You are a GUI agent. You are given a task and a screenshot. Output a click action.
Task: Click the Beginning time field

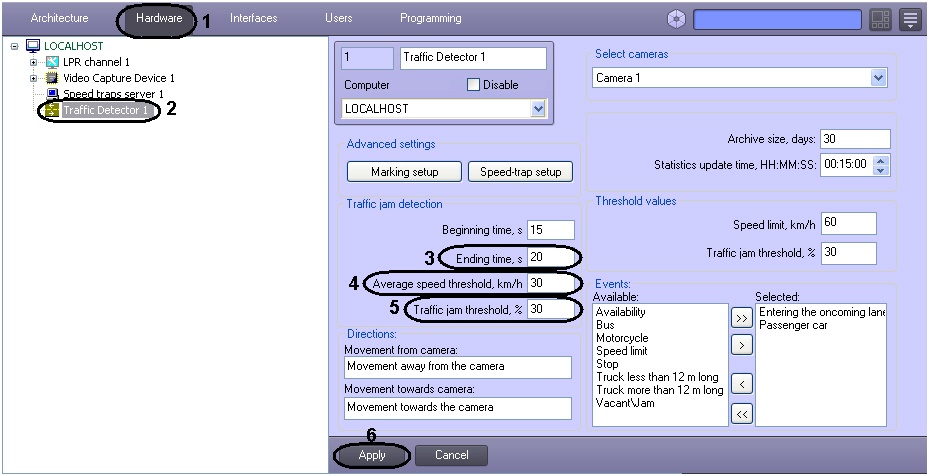[x=550, y=229]
